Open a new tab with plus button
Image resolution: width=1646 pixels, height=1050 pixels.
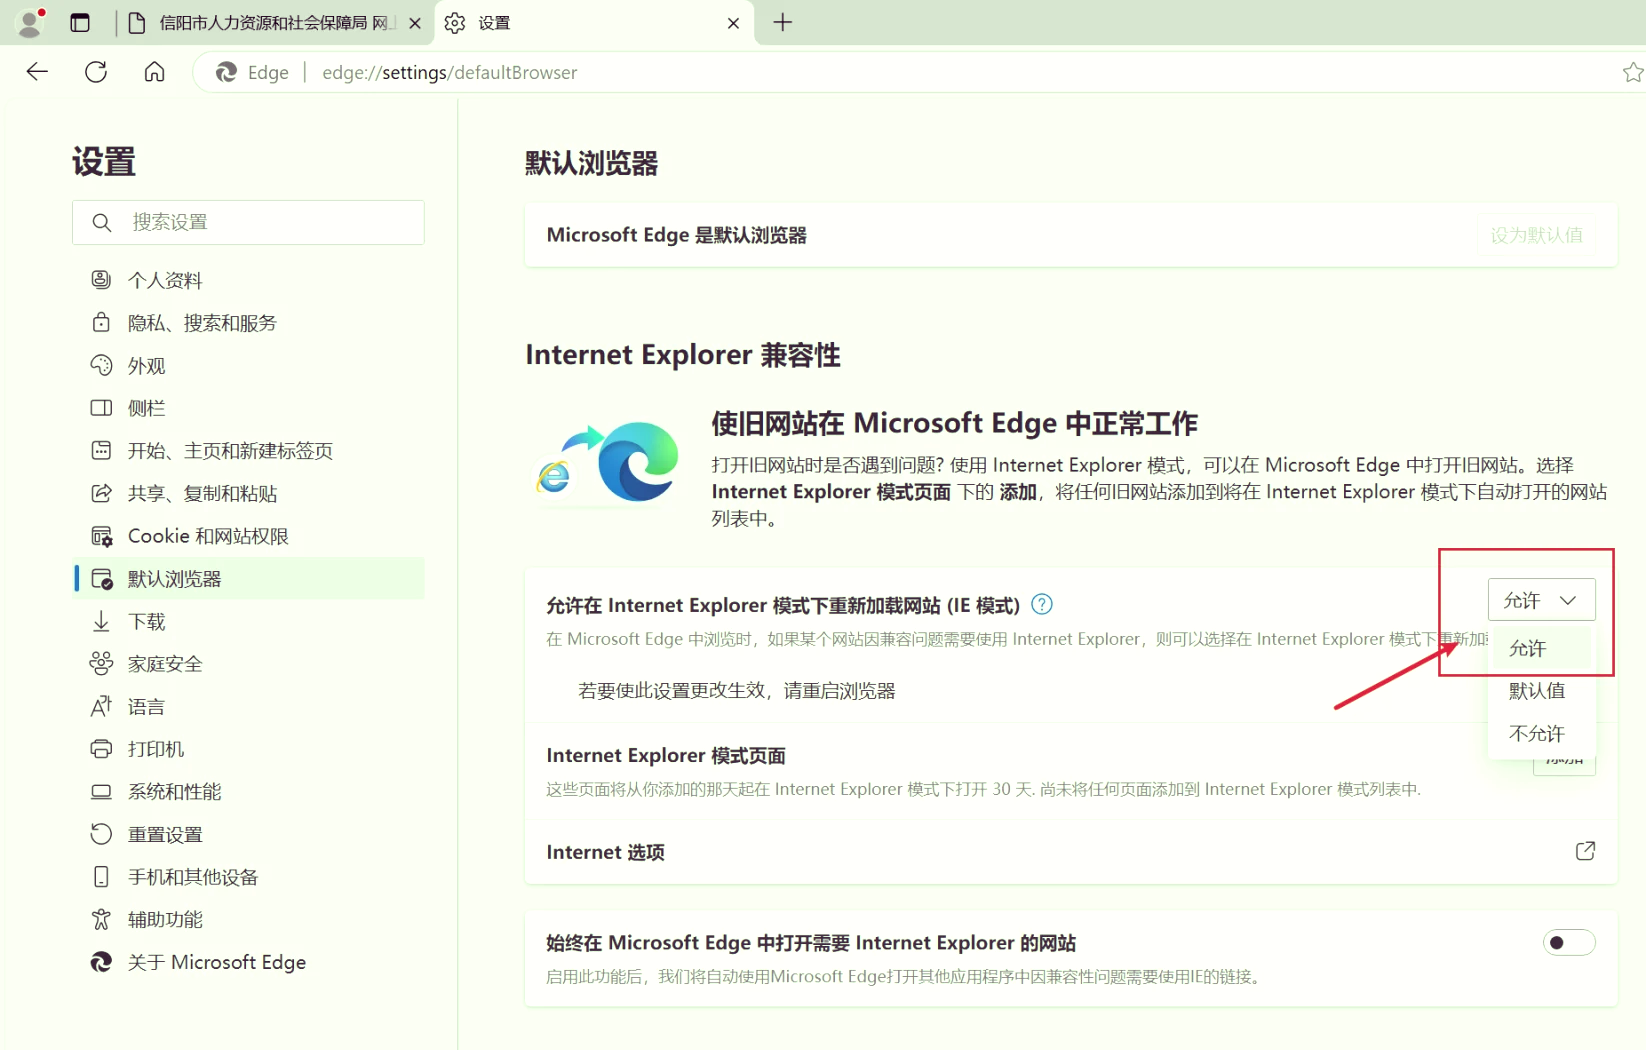click(783, 22)
